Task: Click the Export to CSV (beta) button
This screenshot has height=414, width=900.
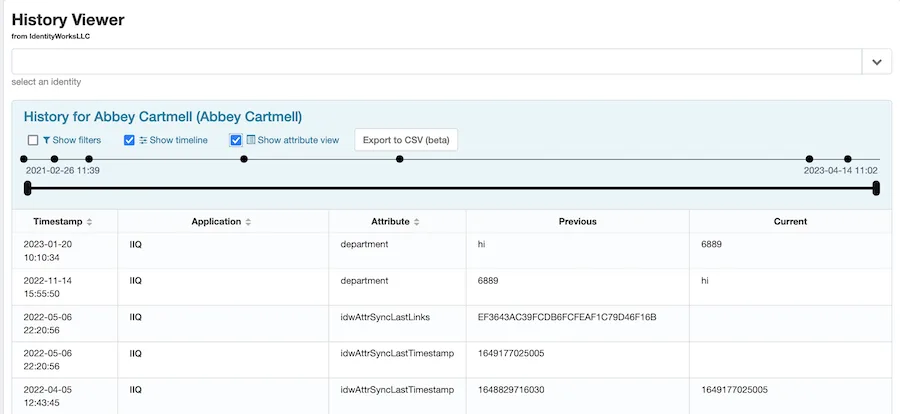Action: [406, 140]
